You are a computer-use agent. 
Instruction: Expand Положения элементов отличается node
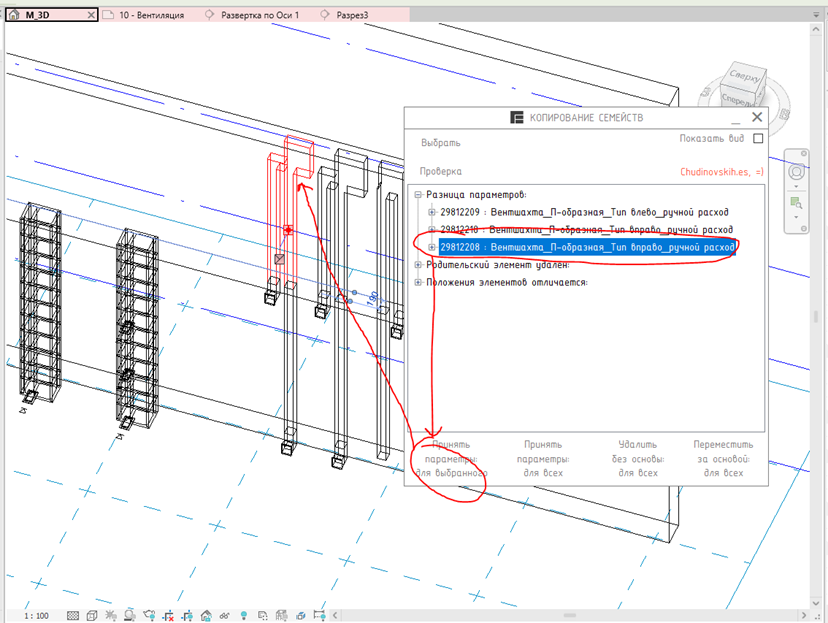point(418,282)
